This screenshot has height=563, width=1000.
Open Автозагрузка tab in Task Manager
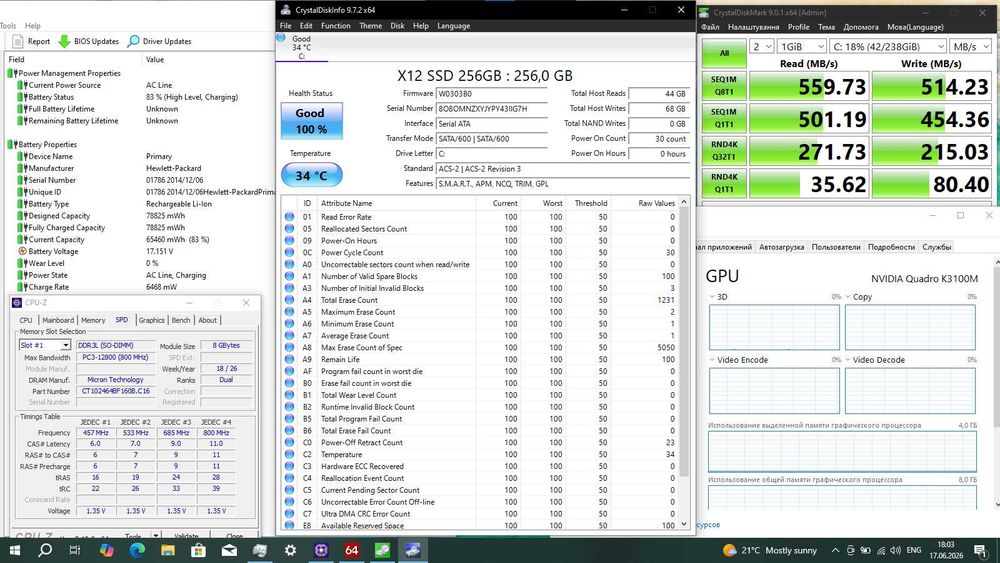pos(782,247)
